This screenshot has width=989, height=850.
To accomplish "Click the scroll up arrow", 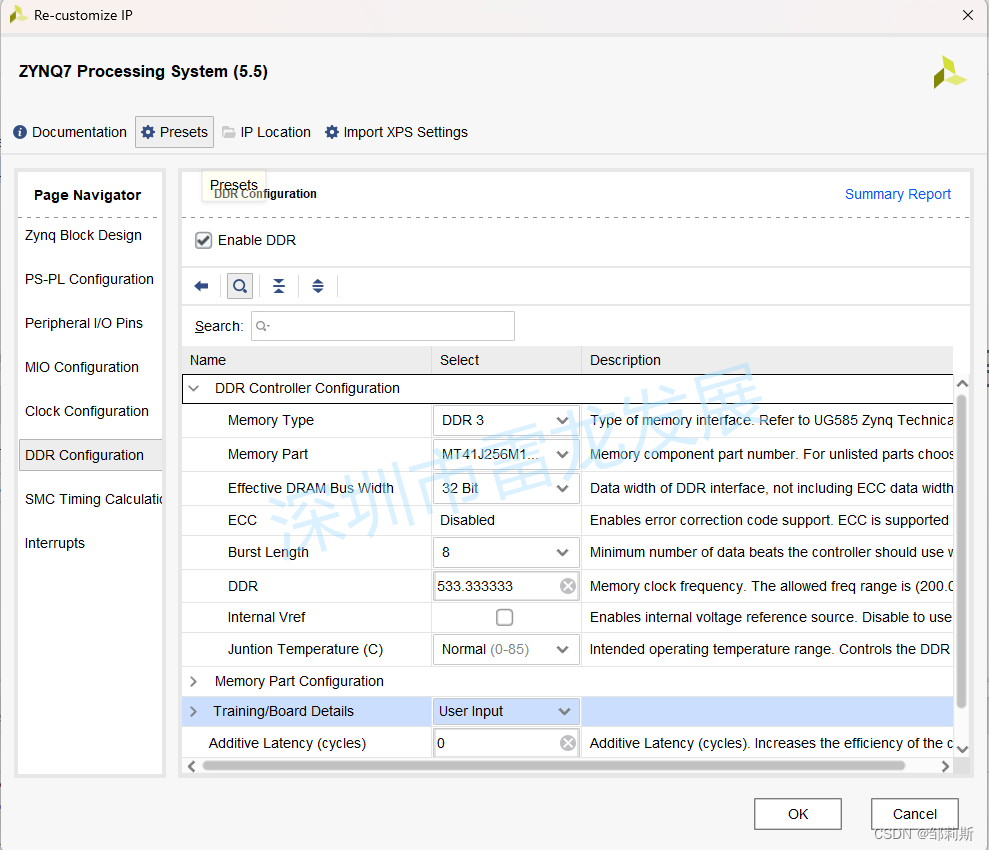I will point(962,383).
